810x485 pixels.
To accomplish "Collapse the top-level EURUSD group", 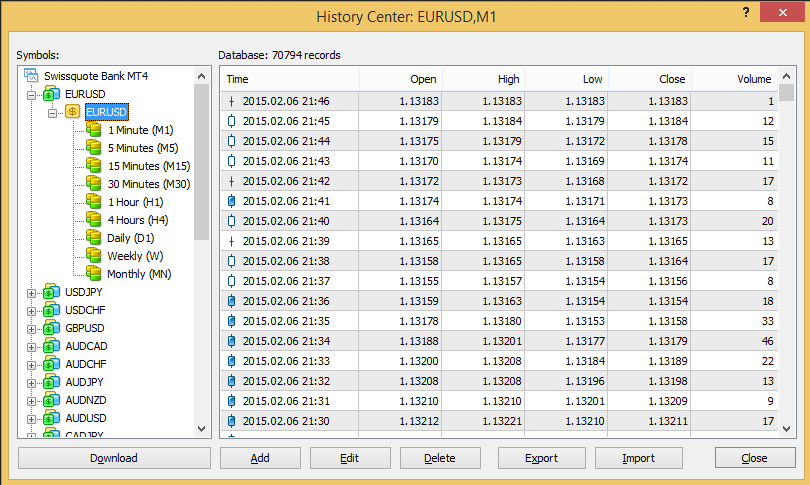I will click(x=32, y=95).
